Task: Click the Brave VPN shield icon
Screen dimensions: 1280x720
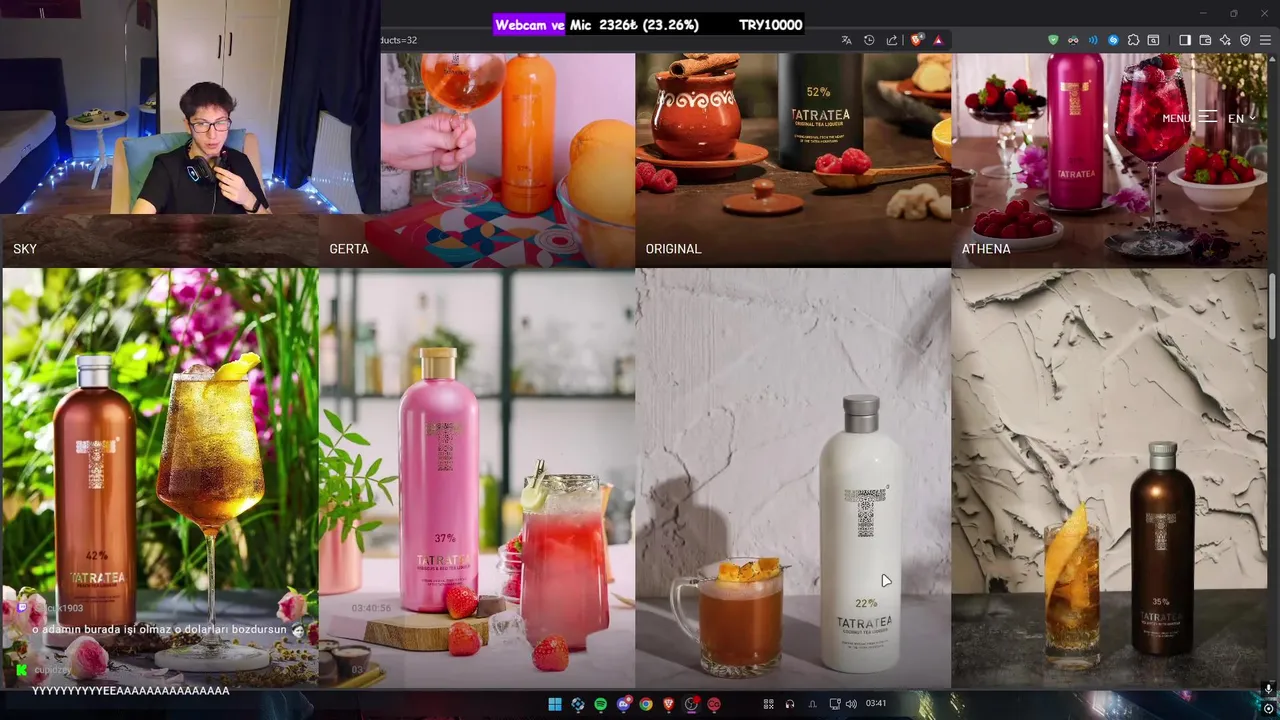Action: [x=1245, y=40]
